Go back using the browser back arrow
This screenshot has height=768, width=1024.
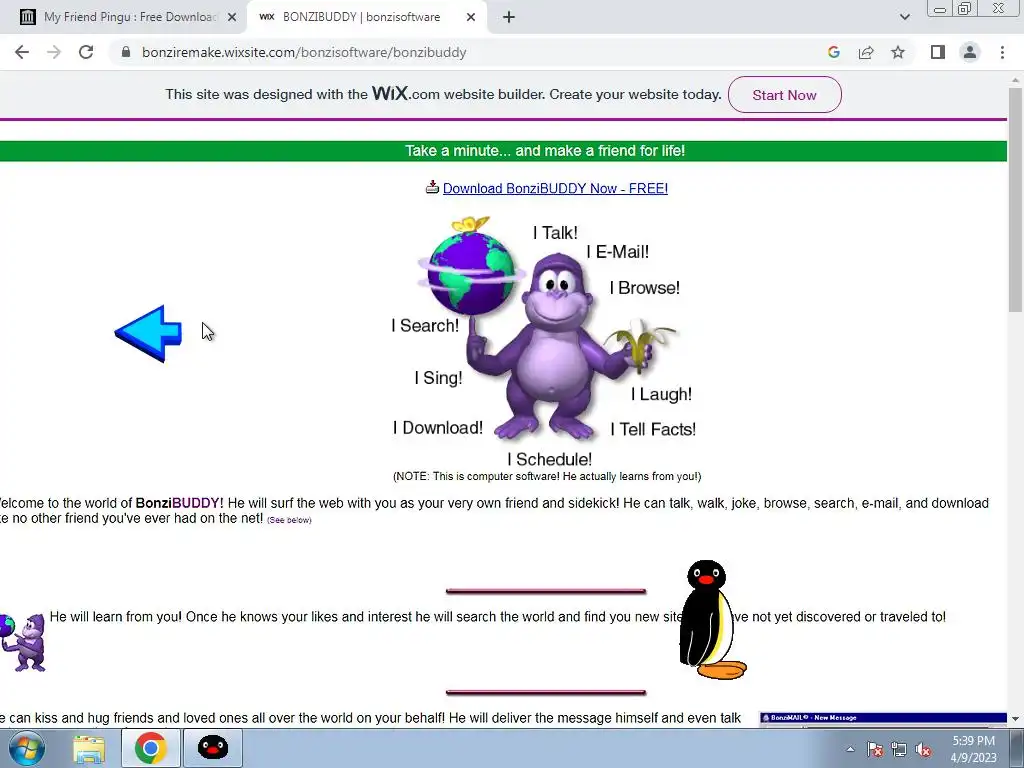(22, 52)
